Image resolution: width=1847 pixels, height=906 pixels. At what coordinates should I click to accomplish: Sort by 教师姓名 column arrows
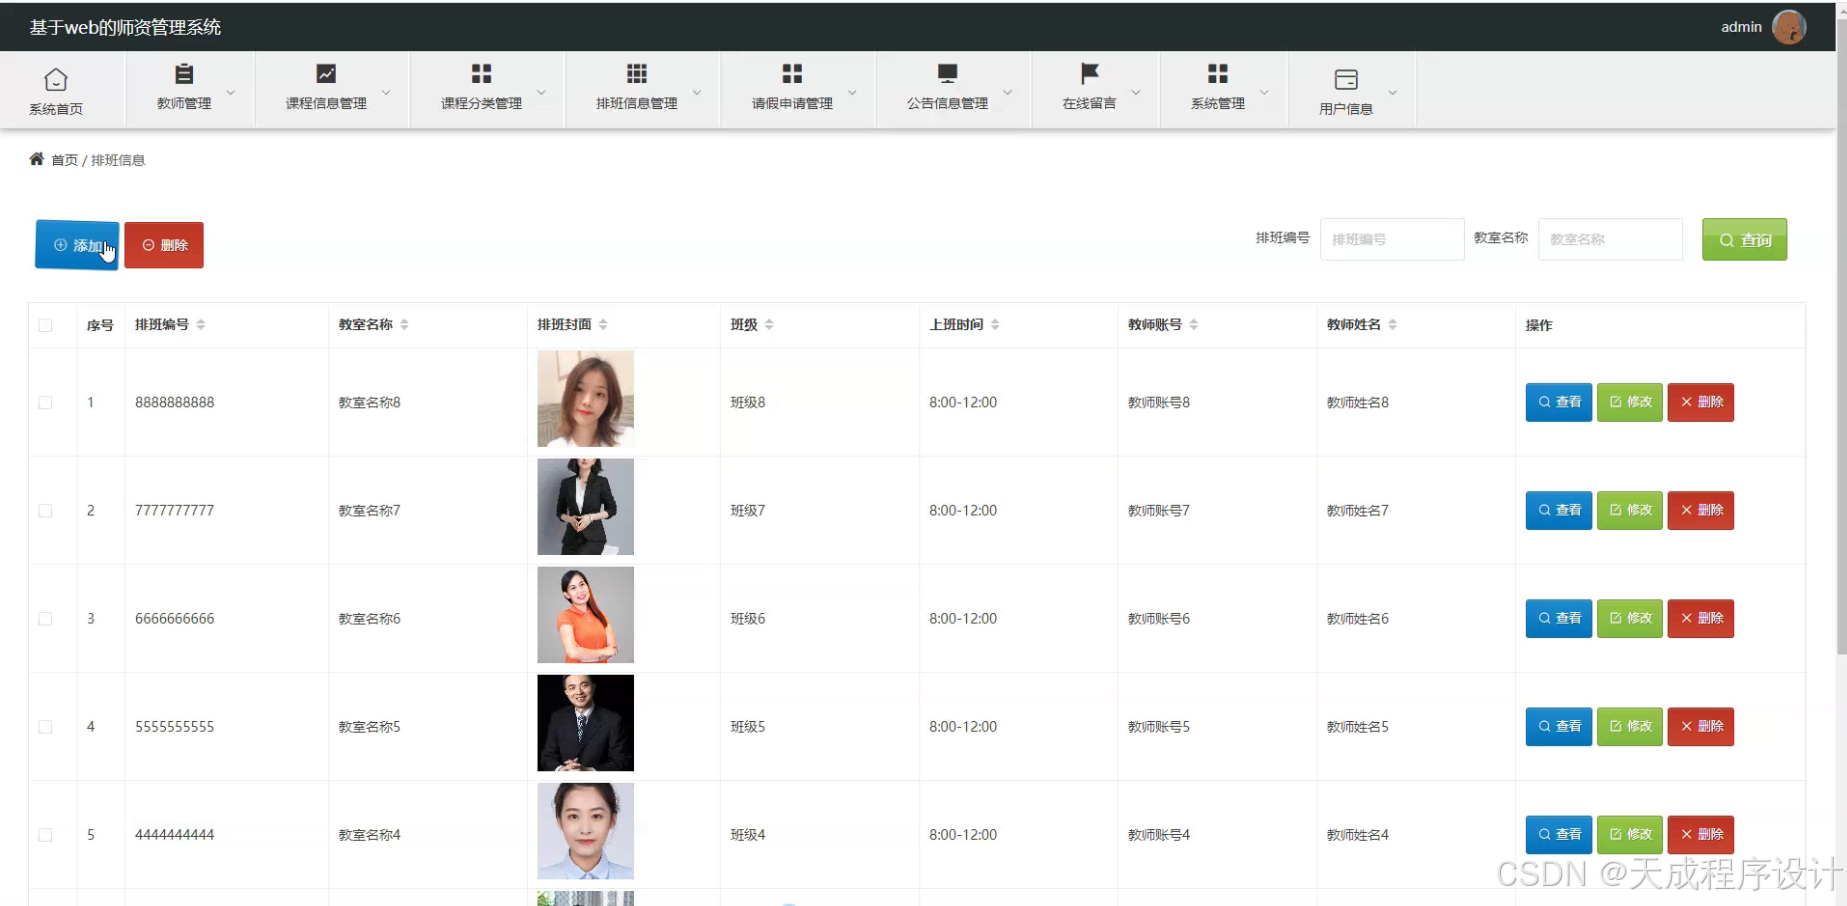tap(1393, 324)
